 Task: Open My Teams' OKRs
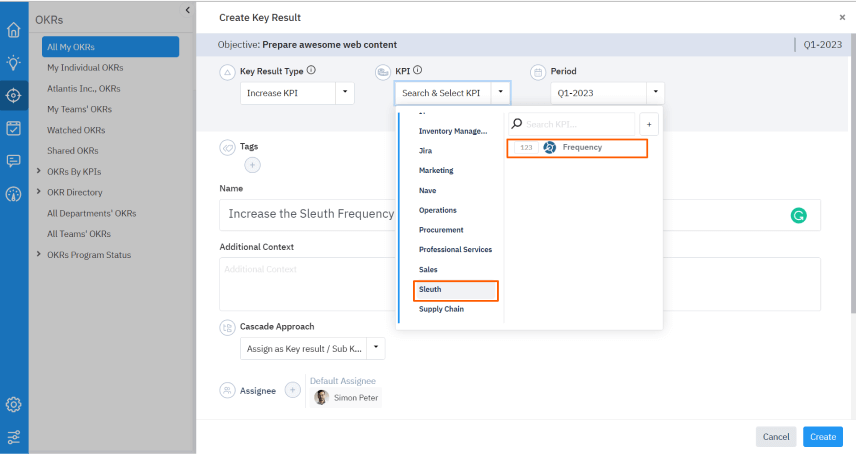pos(79,109)
